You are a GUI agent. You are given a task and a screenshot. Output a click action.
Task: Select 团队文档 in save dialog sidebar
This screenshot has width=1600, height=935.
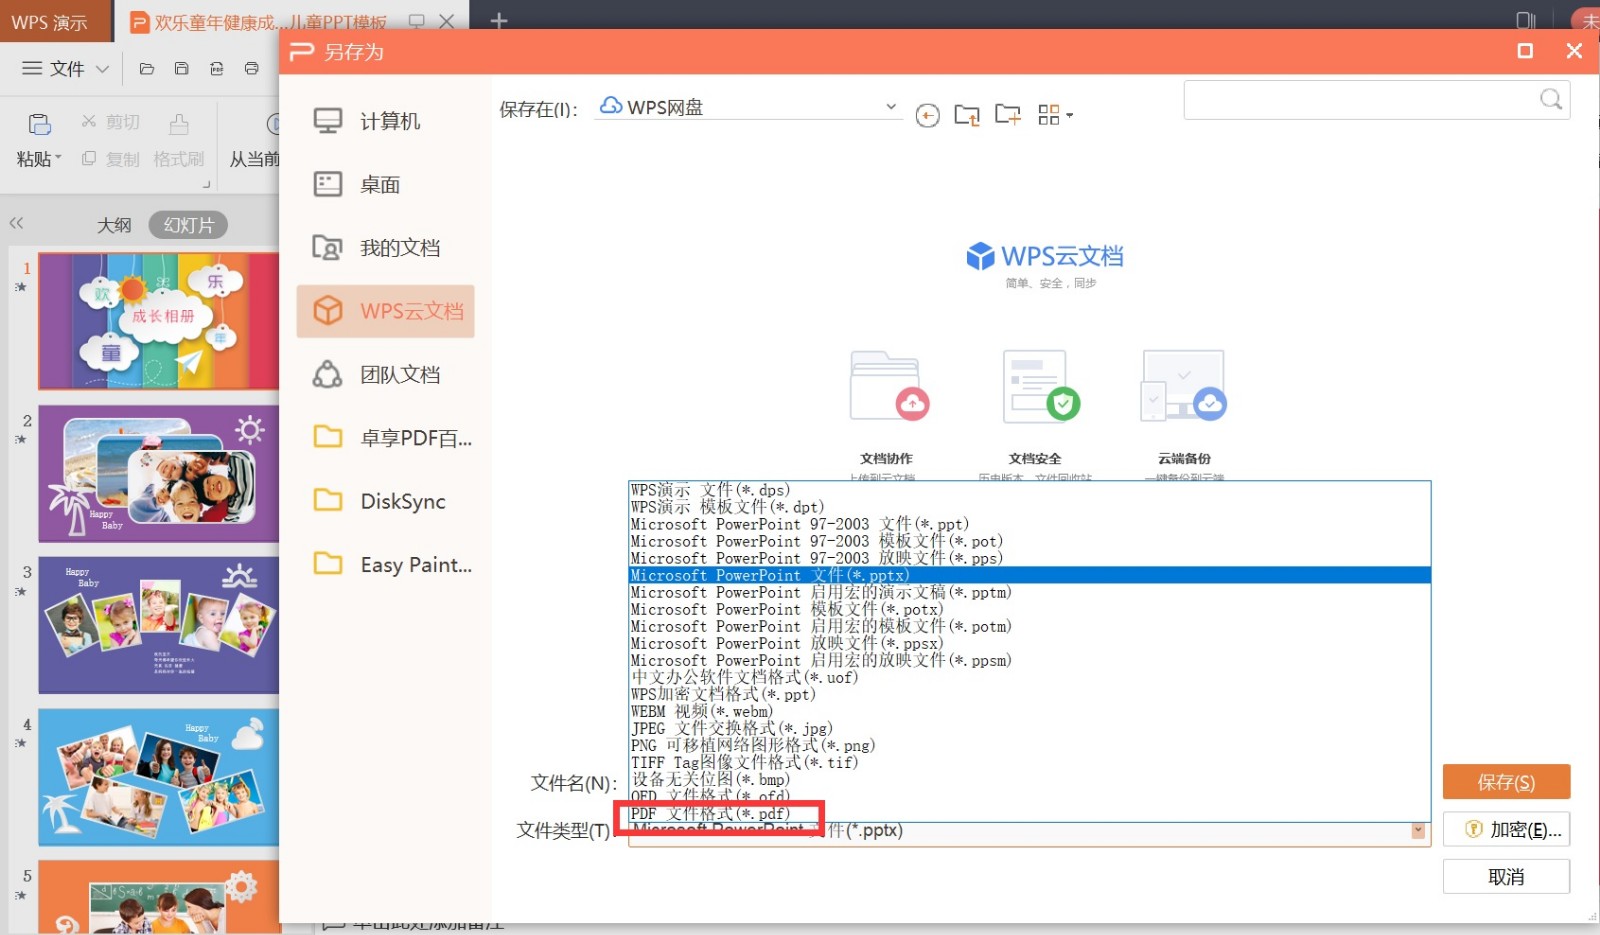click(x=386, y=374)
